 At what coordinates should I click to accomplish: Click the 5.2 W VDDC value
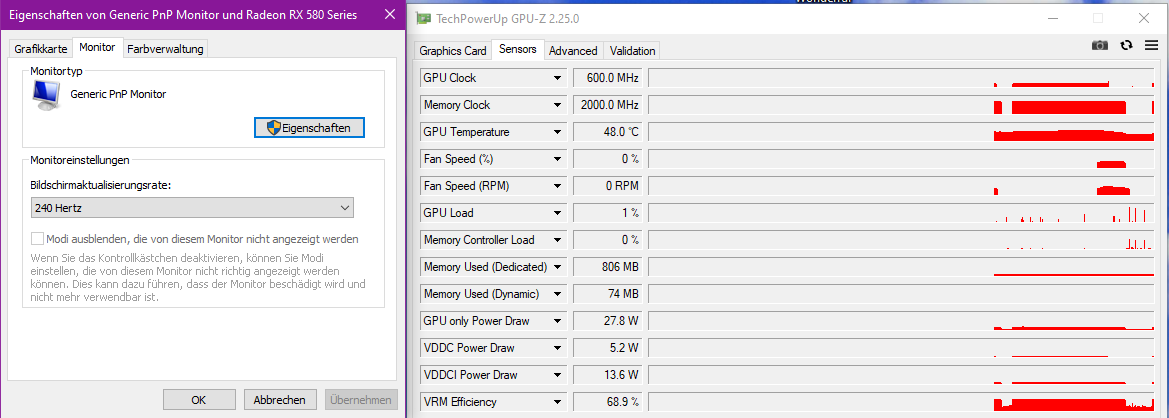tap(608, 348)
